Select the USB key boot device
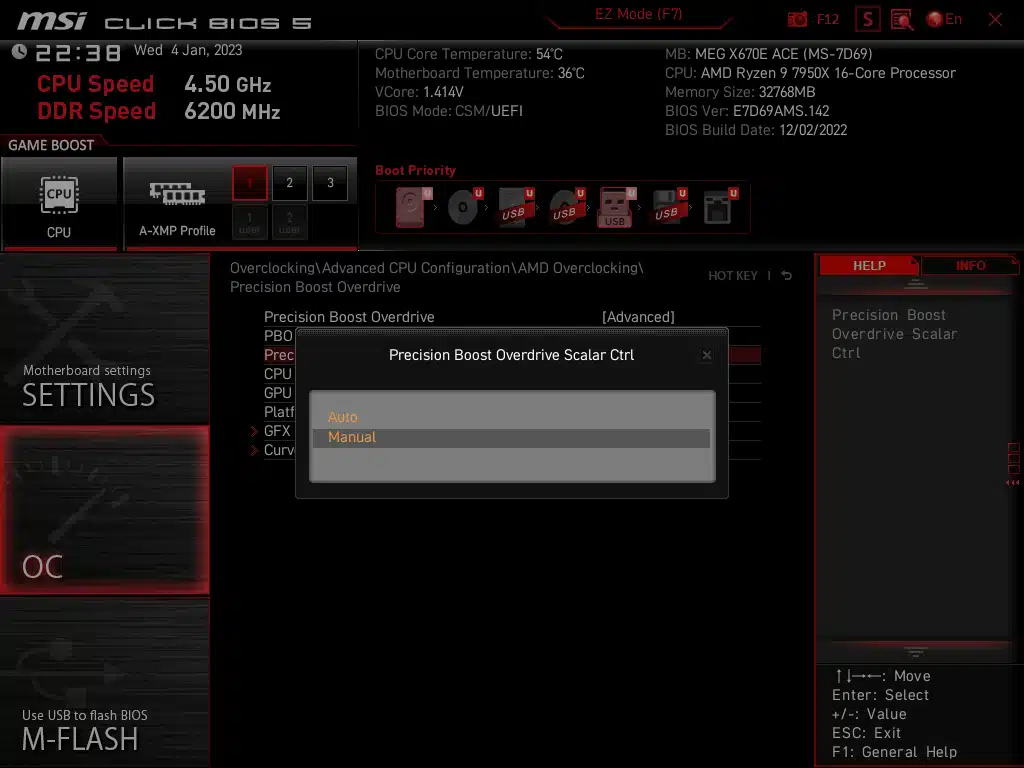Screen dimensions: 1024x768 [616, 208]
